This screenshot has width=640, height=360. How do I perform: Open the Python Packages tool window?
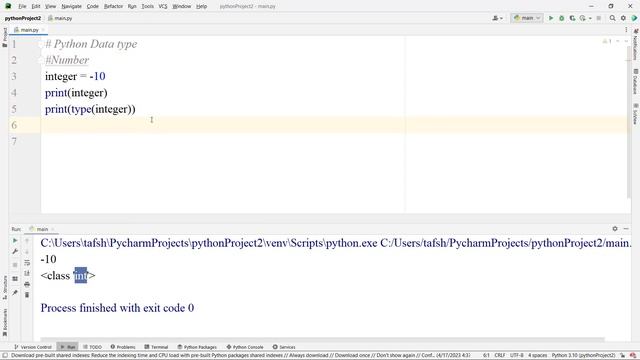point(197,347)
